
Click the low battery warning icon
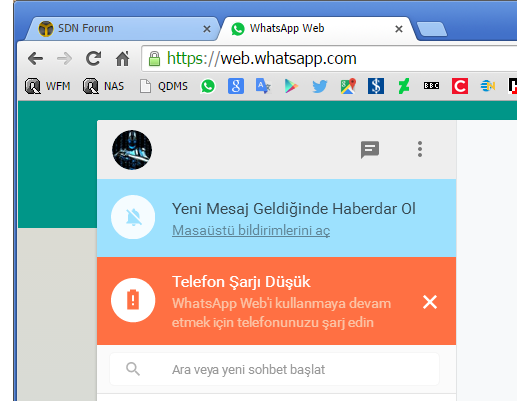[x=133, y=300]
